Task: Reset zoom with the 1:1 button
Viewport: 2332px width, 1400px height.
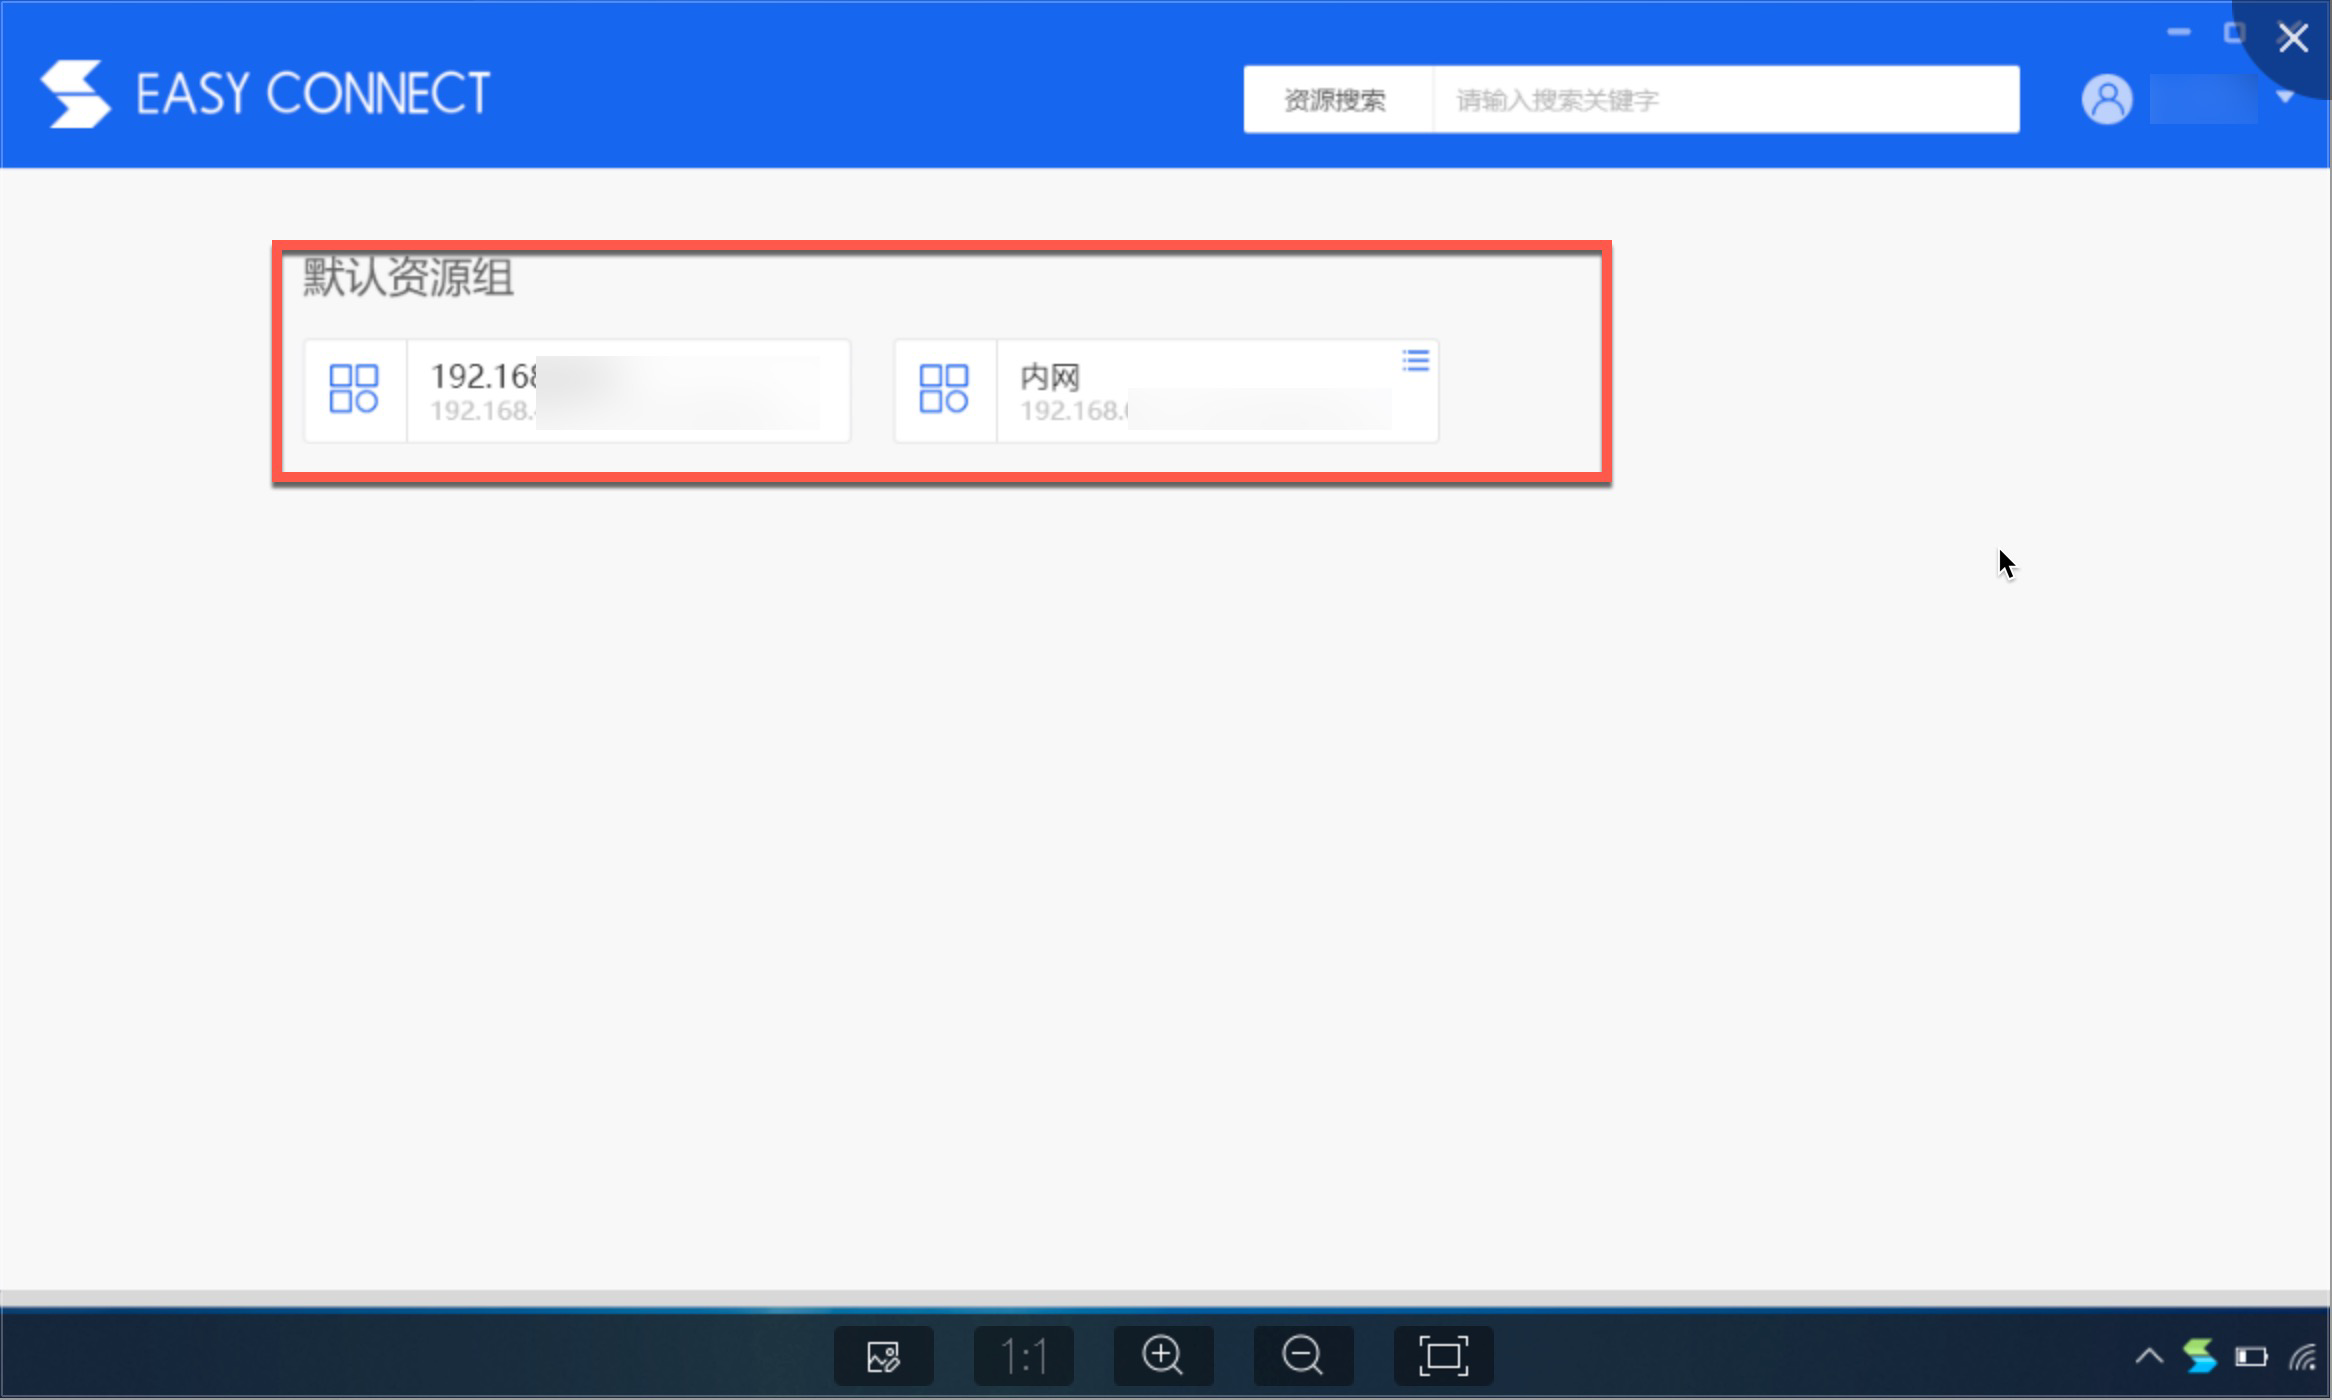Action: pos(1023,1356)
